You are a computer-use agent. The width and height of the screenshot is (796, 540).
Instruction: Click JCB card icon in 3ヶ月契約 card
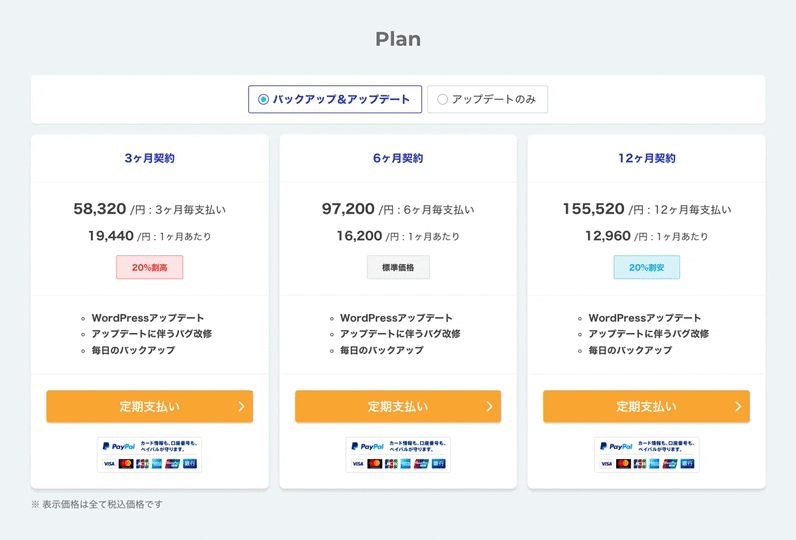pos(142,463)
